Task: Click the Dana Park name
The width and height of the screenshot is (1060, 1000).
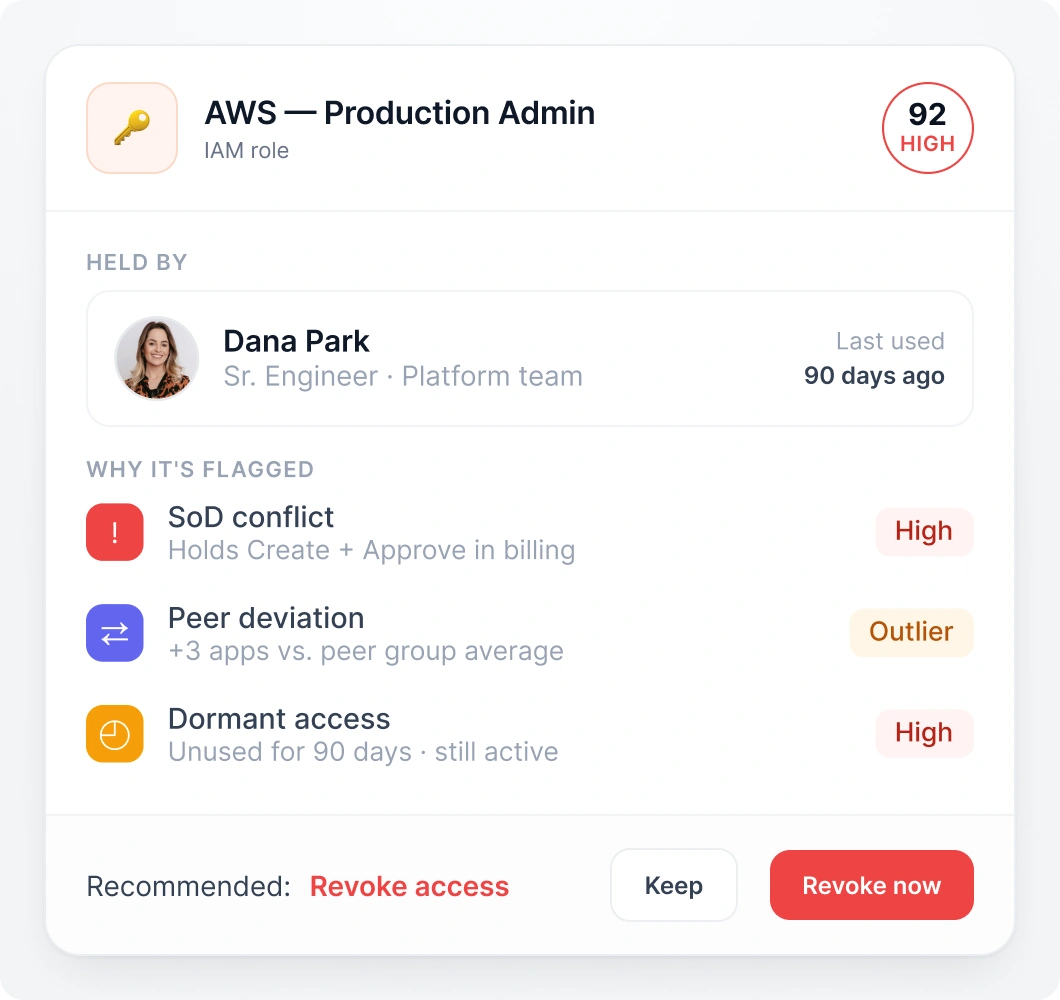Action: point(296,341)
